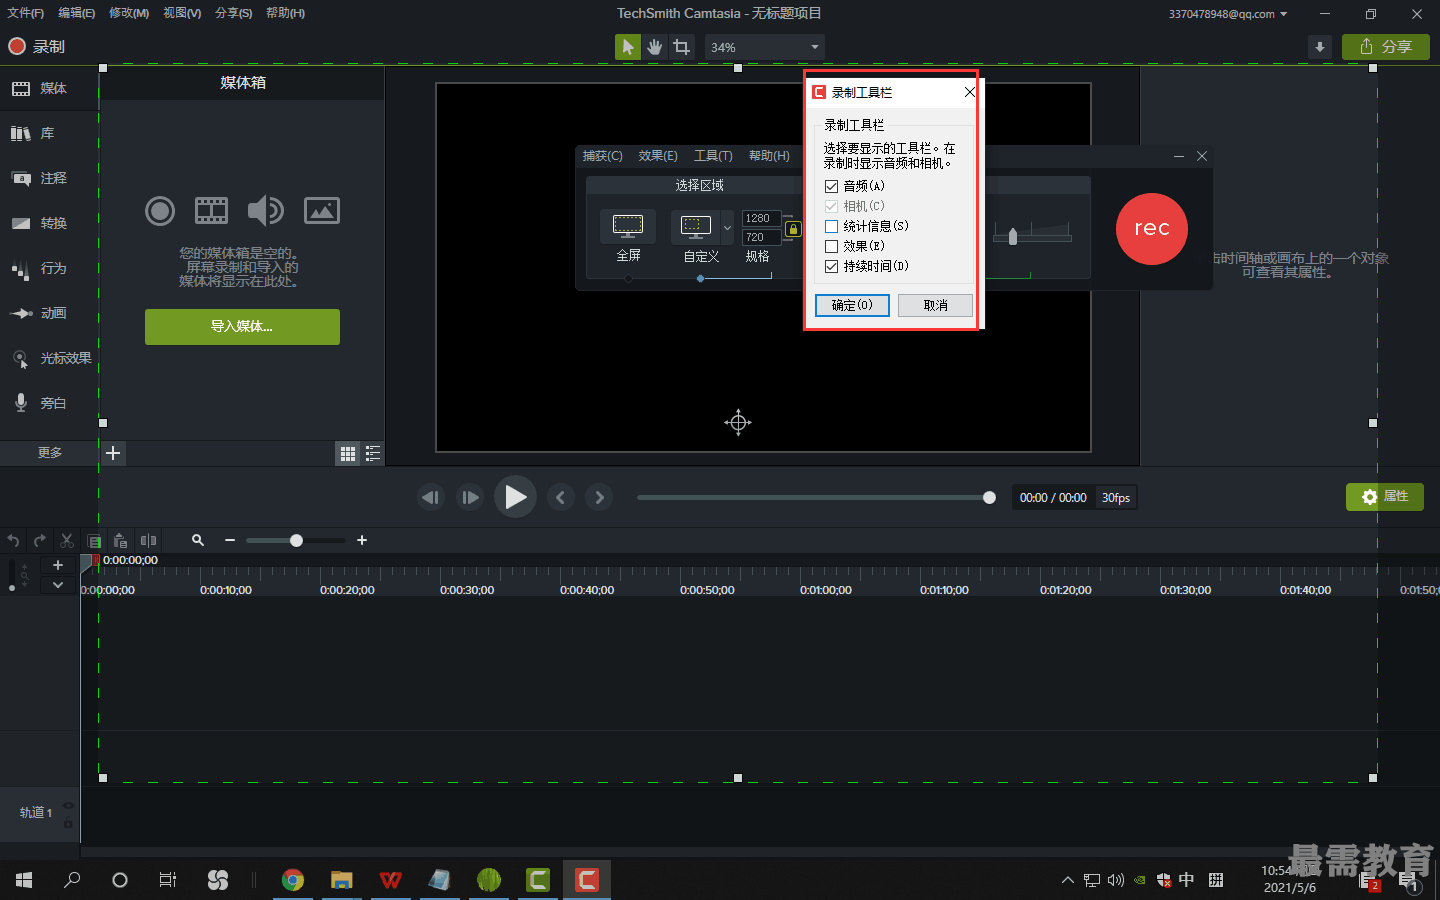This screenshot has width=1440, height=900.
Task: Click the green 导入媒体 button
Action: pyautogui.click(x=242, y=327)
